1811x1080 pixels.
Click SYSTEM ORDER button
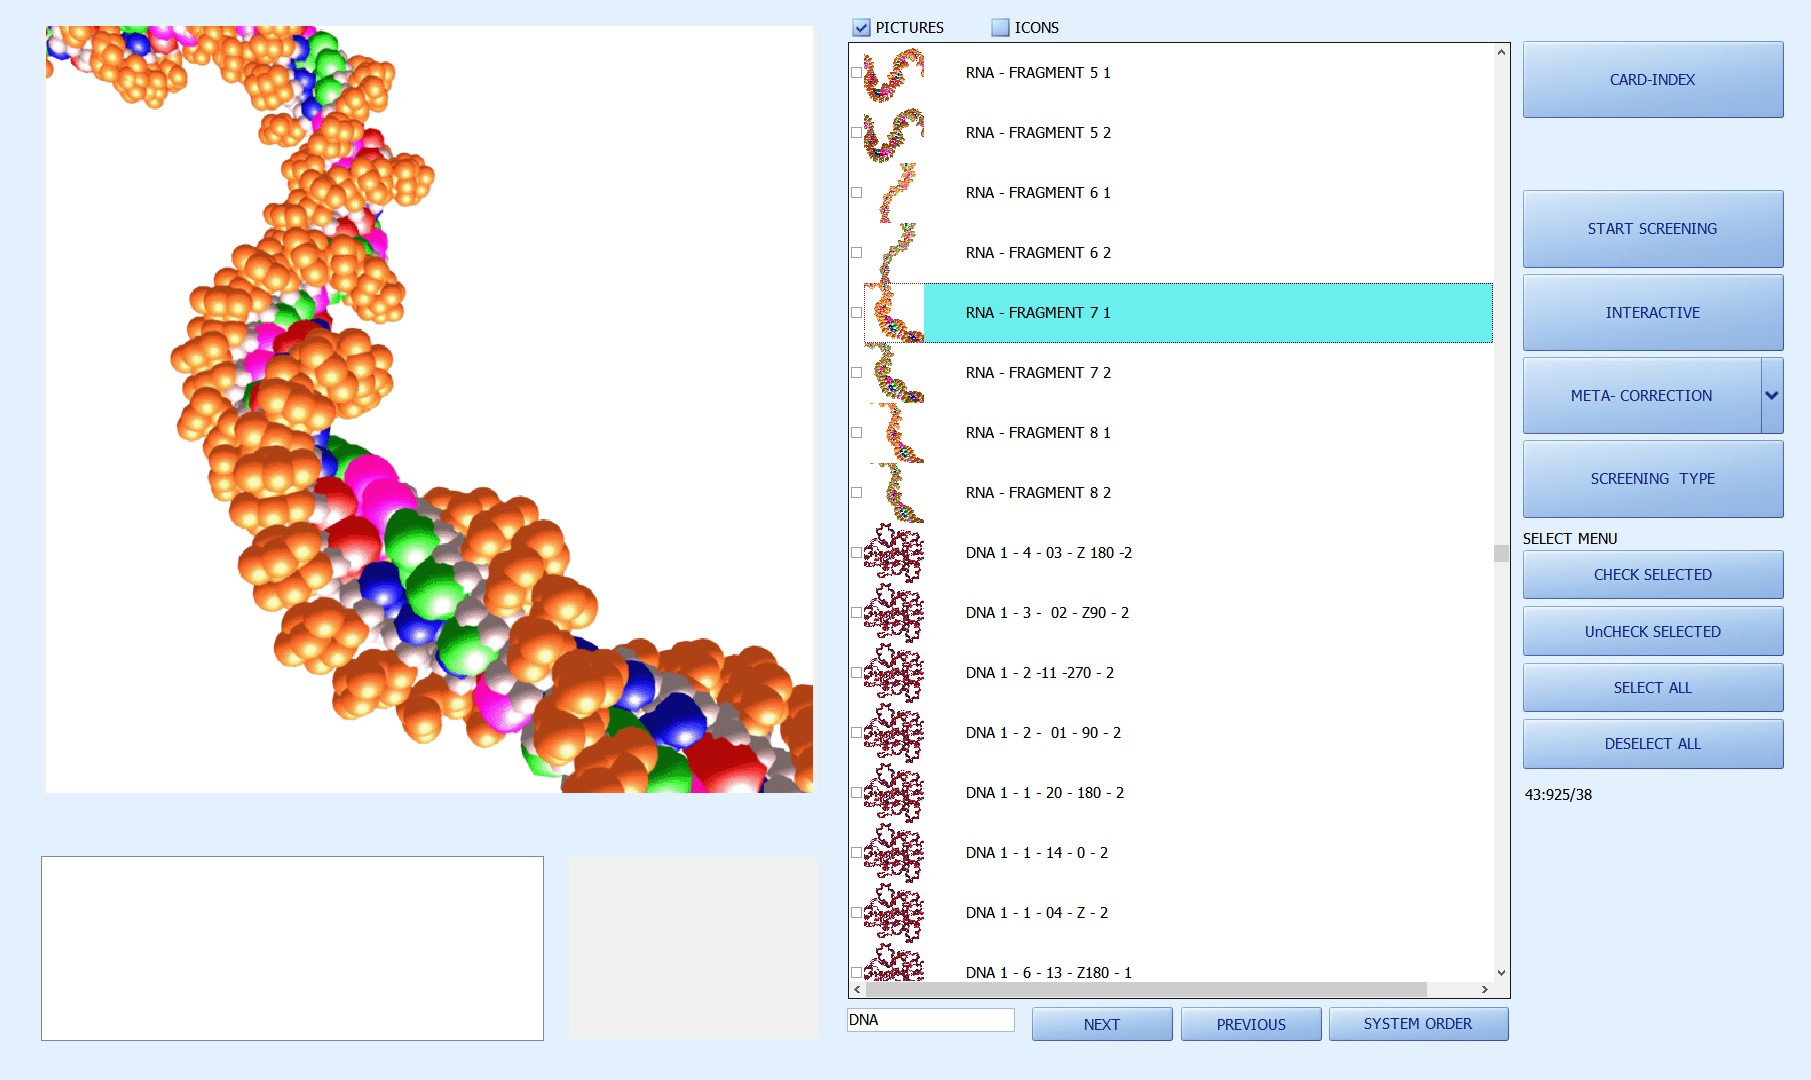(1418, 1024)
